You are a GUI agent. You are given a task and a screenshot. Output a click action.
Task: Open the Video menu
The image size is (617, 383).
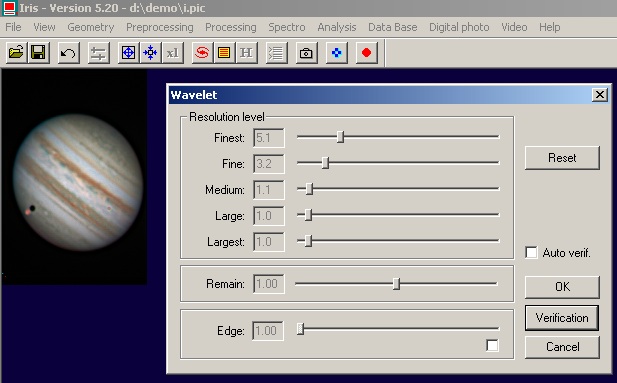pyautogui.click(x=514, y=27)
